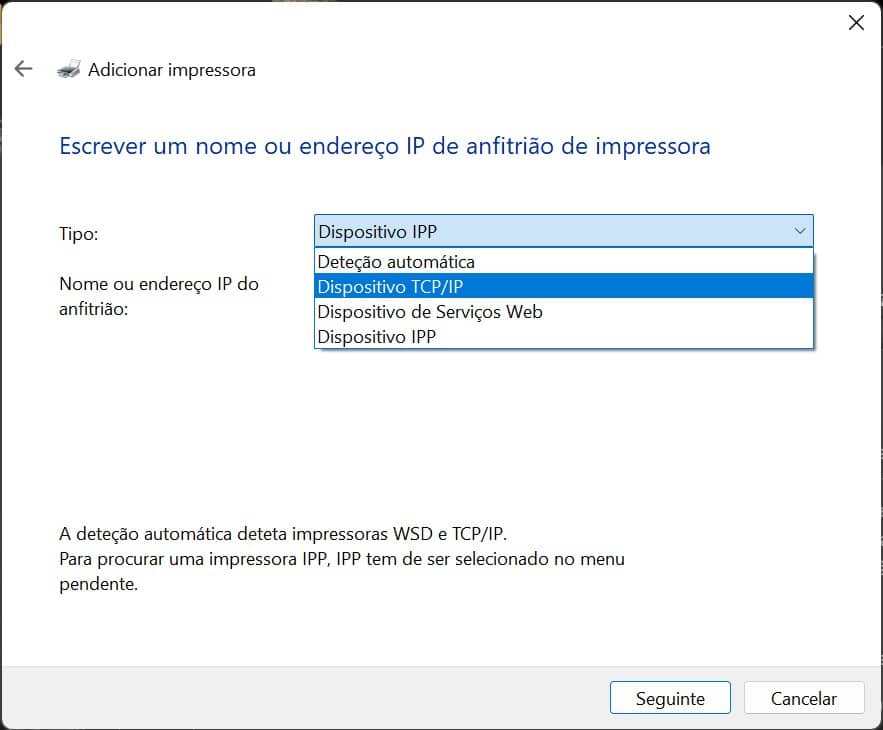
Task: Click the back arrow icon
Action: coord(23,69)
